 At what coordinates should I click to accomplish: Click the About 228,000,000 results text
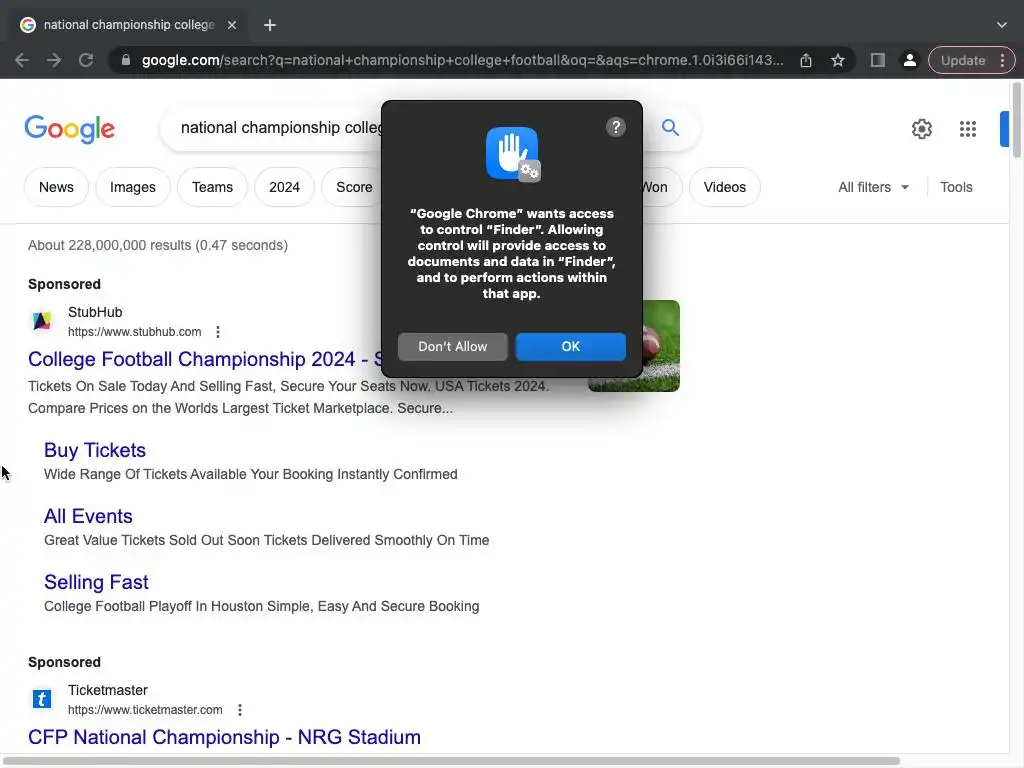click(x=157, y=246)
